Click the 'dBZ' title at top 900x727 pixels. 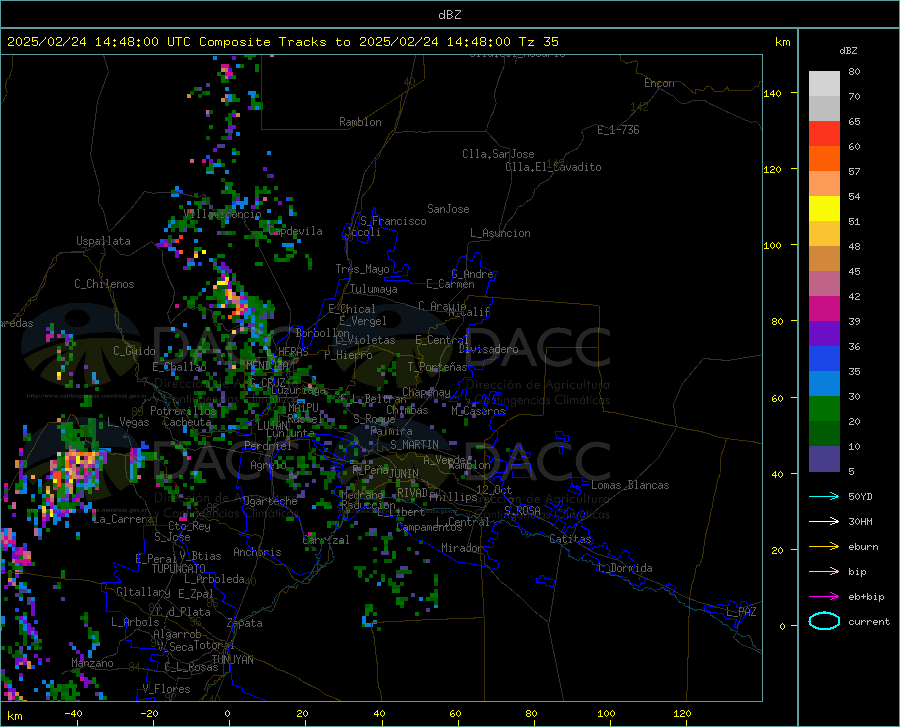click(449, 15)
